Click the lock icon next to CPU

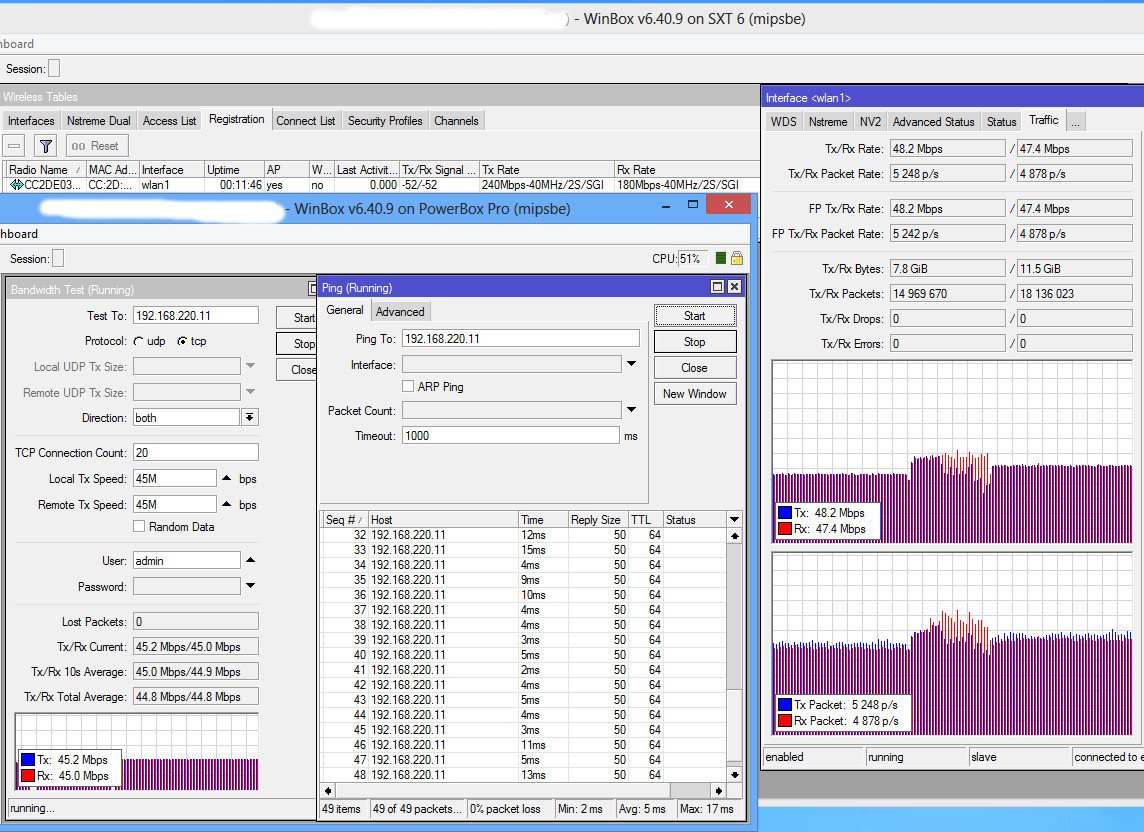(737, 258)
